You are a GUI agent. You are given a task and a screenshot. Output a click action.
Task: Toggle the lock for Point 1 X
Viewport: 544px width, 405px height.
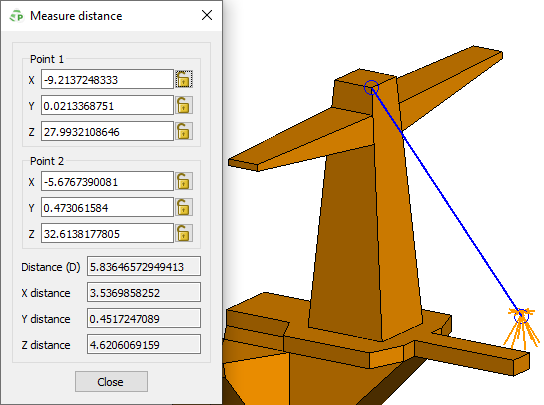184,79
